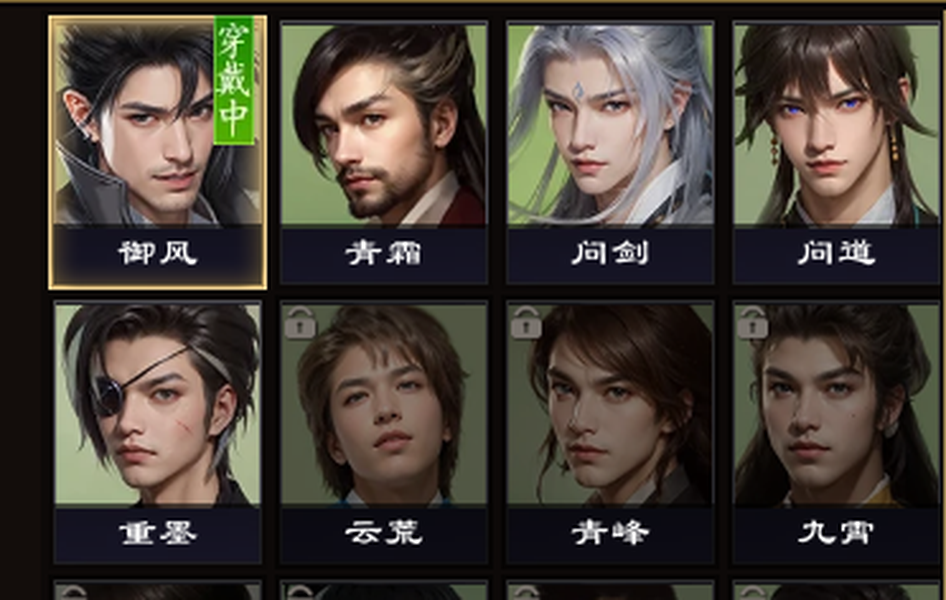Click the green 穿戴中 badge
This screenshot has width=946, height=600.
point(234,80)
